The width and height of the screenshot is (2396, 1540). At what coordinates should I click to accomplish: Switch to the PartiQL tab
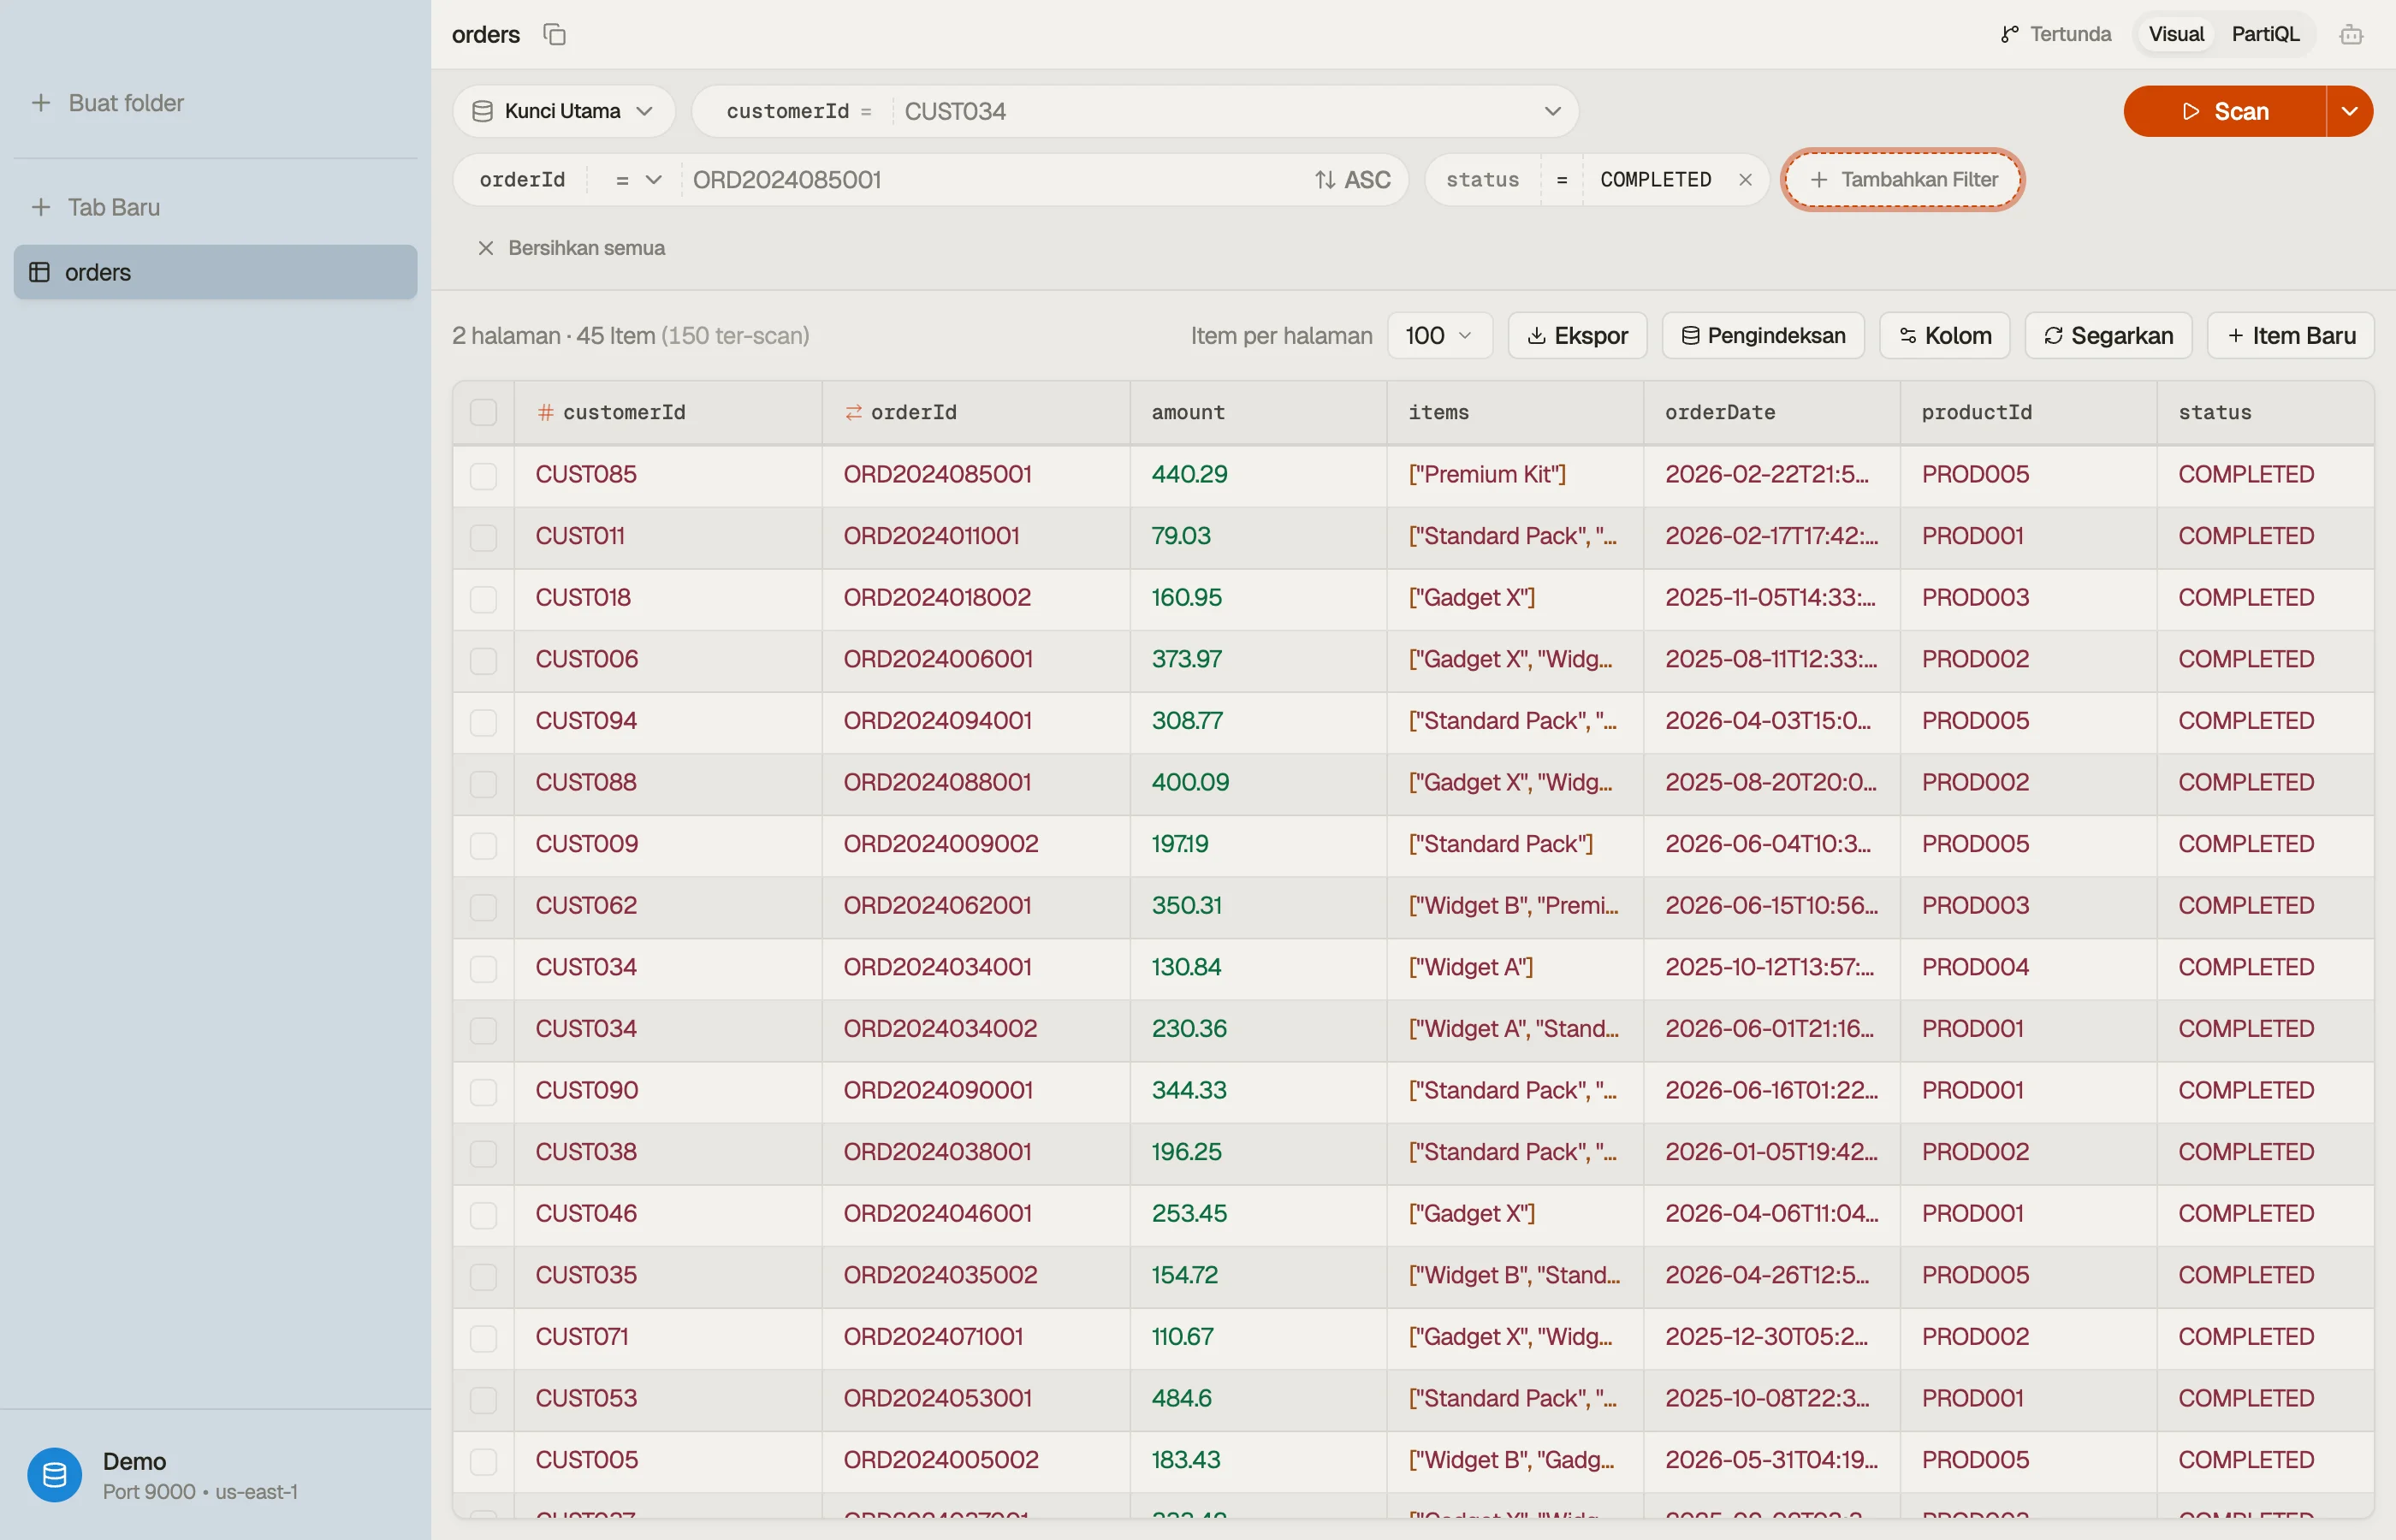[x=2265, y=34]
